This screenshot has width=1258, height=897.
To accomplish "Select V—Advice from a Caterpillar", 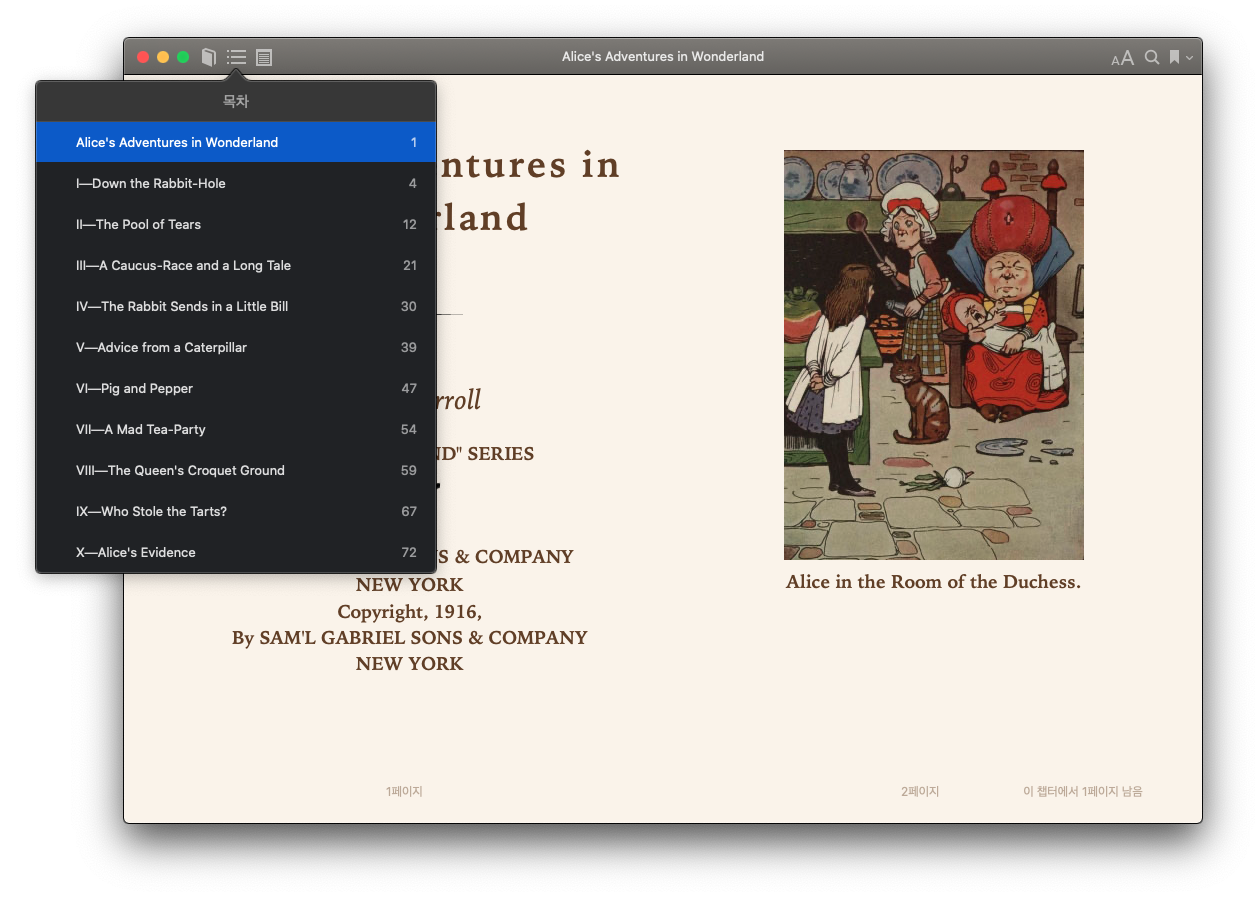I will [x=236, y=347].
